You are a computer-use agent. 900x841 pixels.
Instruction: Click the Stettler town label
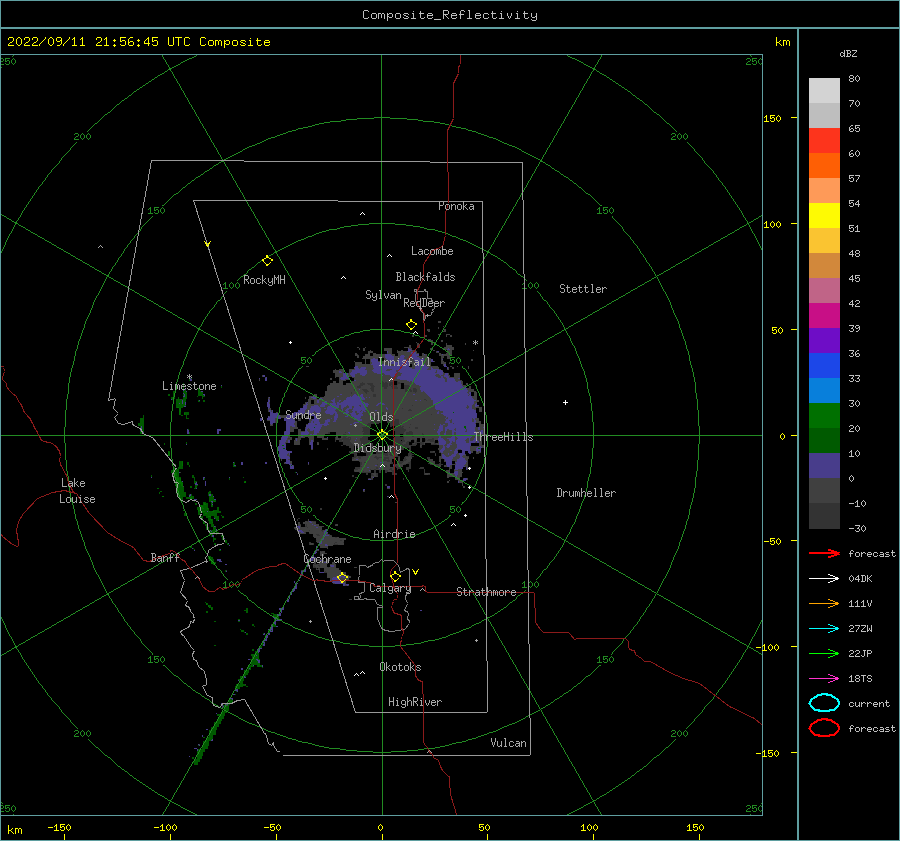[583, 289]
